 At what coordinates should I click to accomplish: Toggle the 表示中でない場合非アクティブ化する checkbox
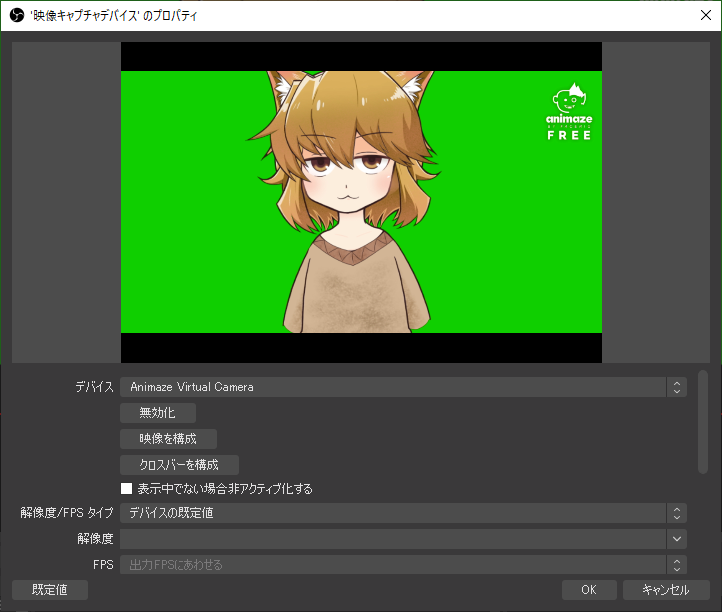pyautogui.click(x=127, y=489)
